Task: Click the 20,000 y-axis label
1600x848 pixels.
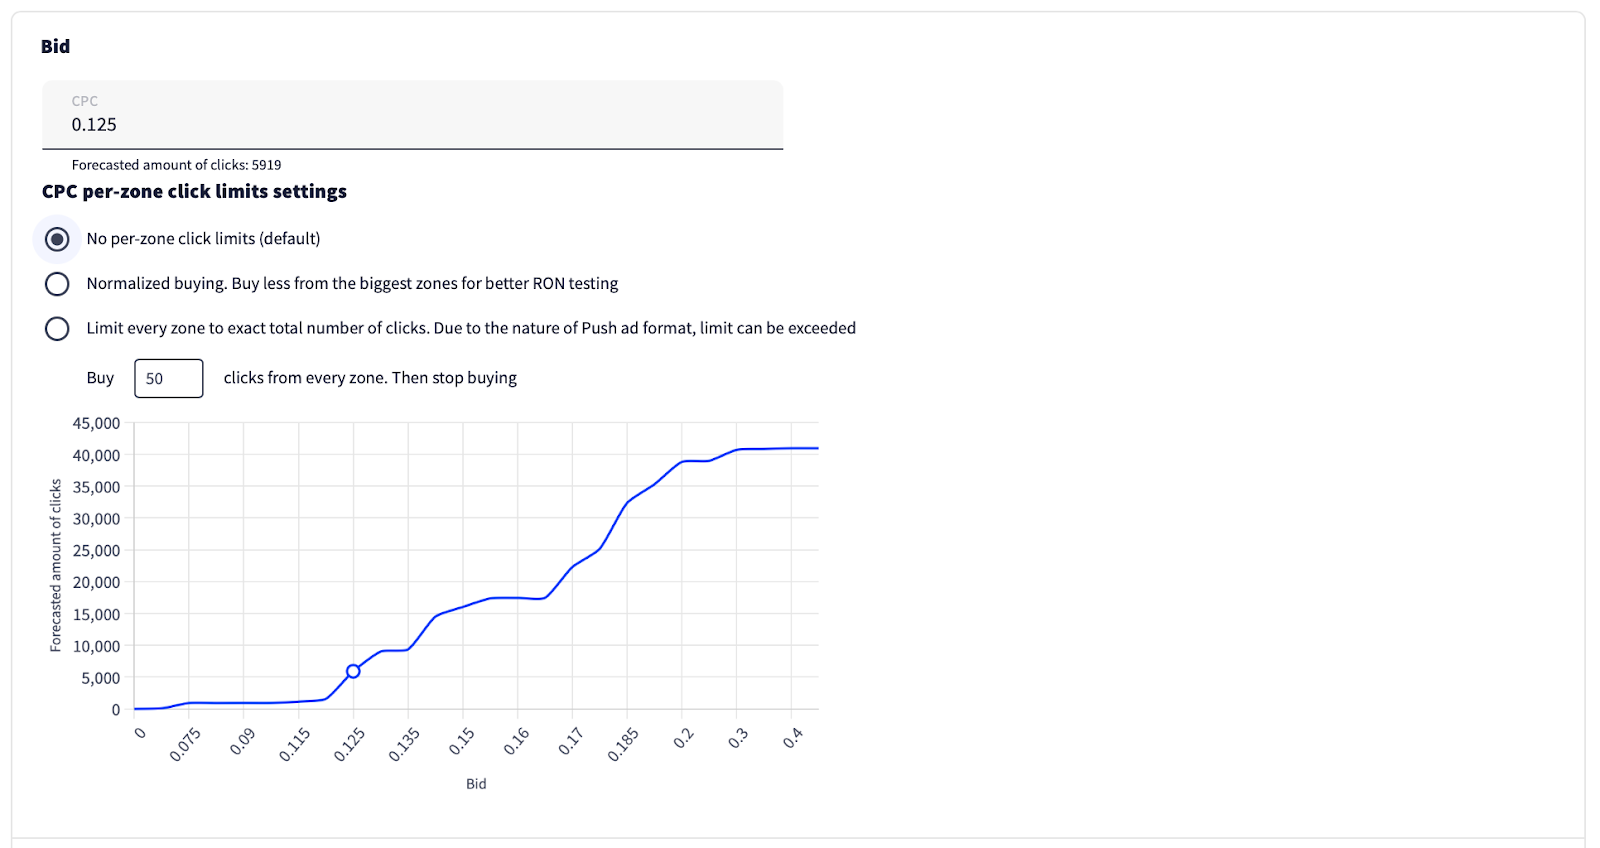Action: click(x=96, y=582)
